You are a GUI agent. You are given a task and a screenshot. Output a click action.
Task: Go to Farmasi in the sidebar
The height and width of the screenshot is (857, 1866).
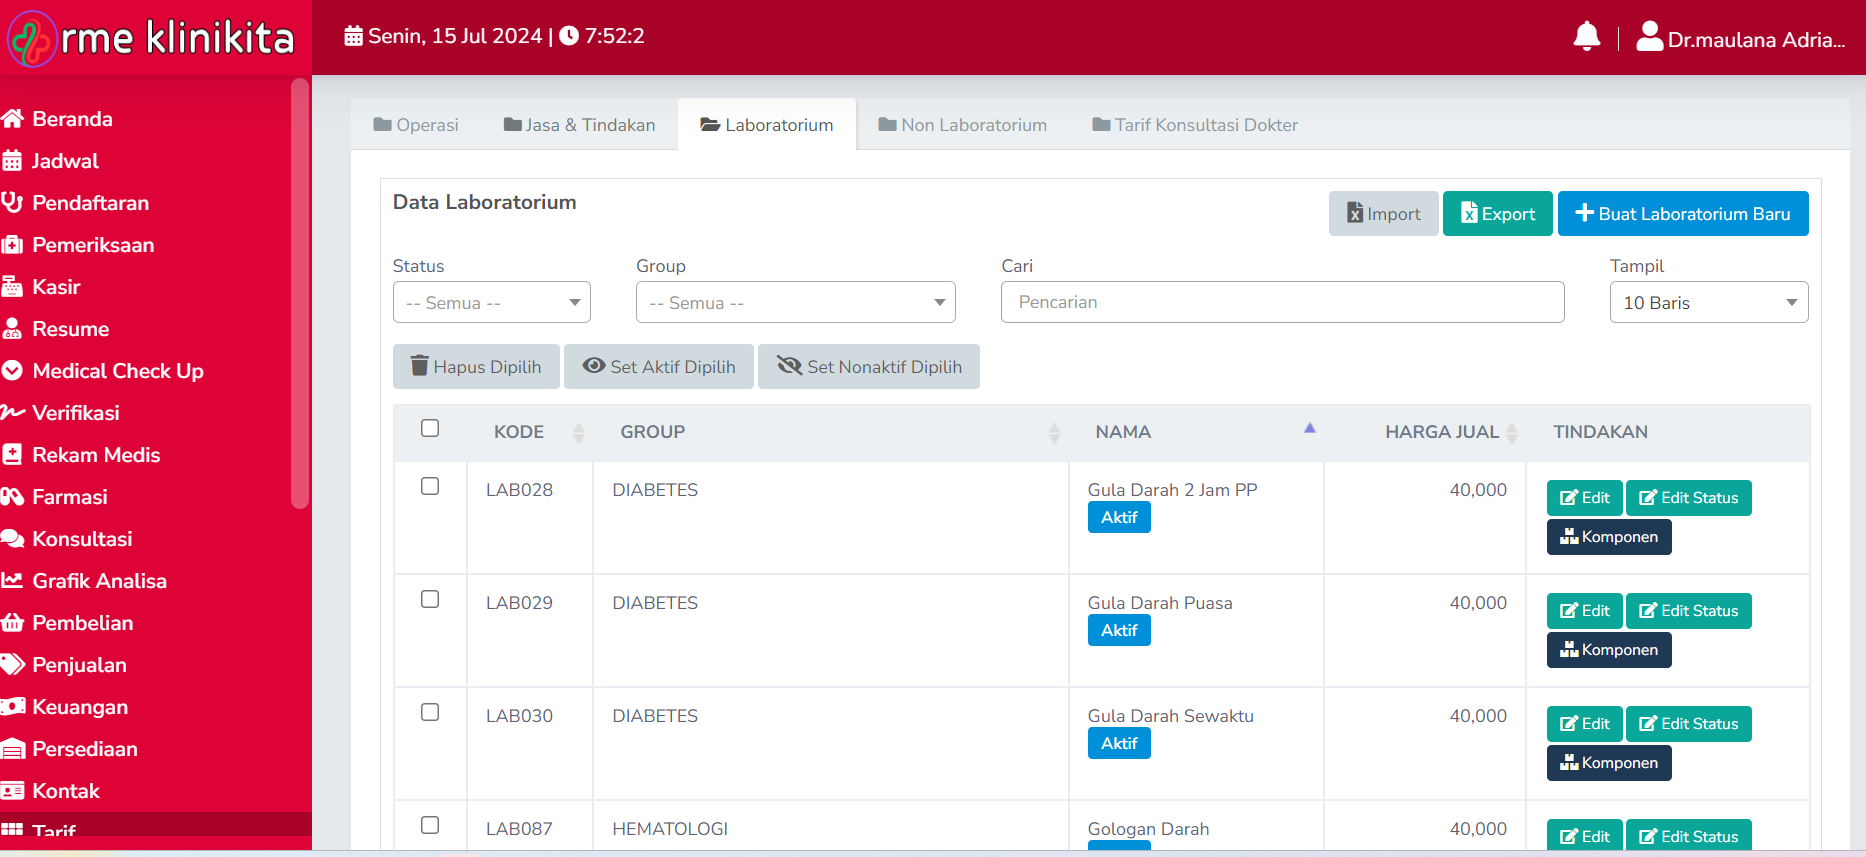pos(69,497)
